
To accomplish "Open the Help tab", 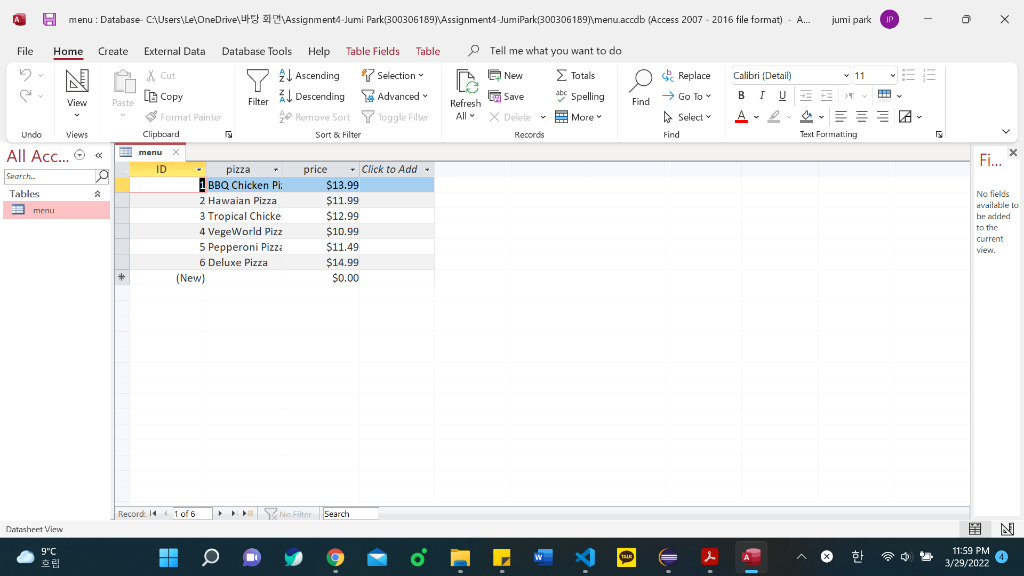I will click(319, 51).
